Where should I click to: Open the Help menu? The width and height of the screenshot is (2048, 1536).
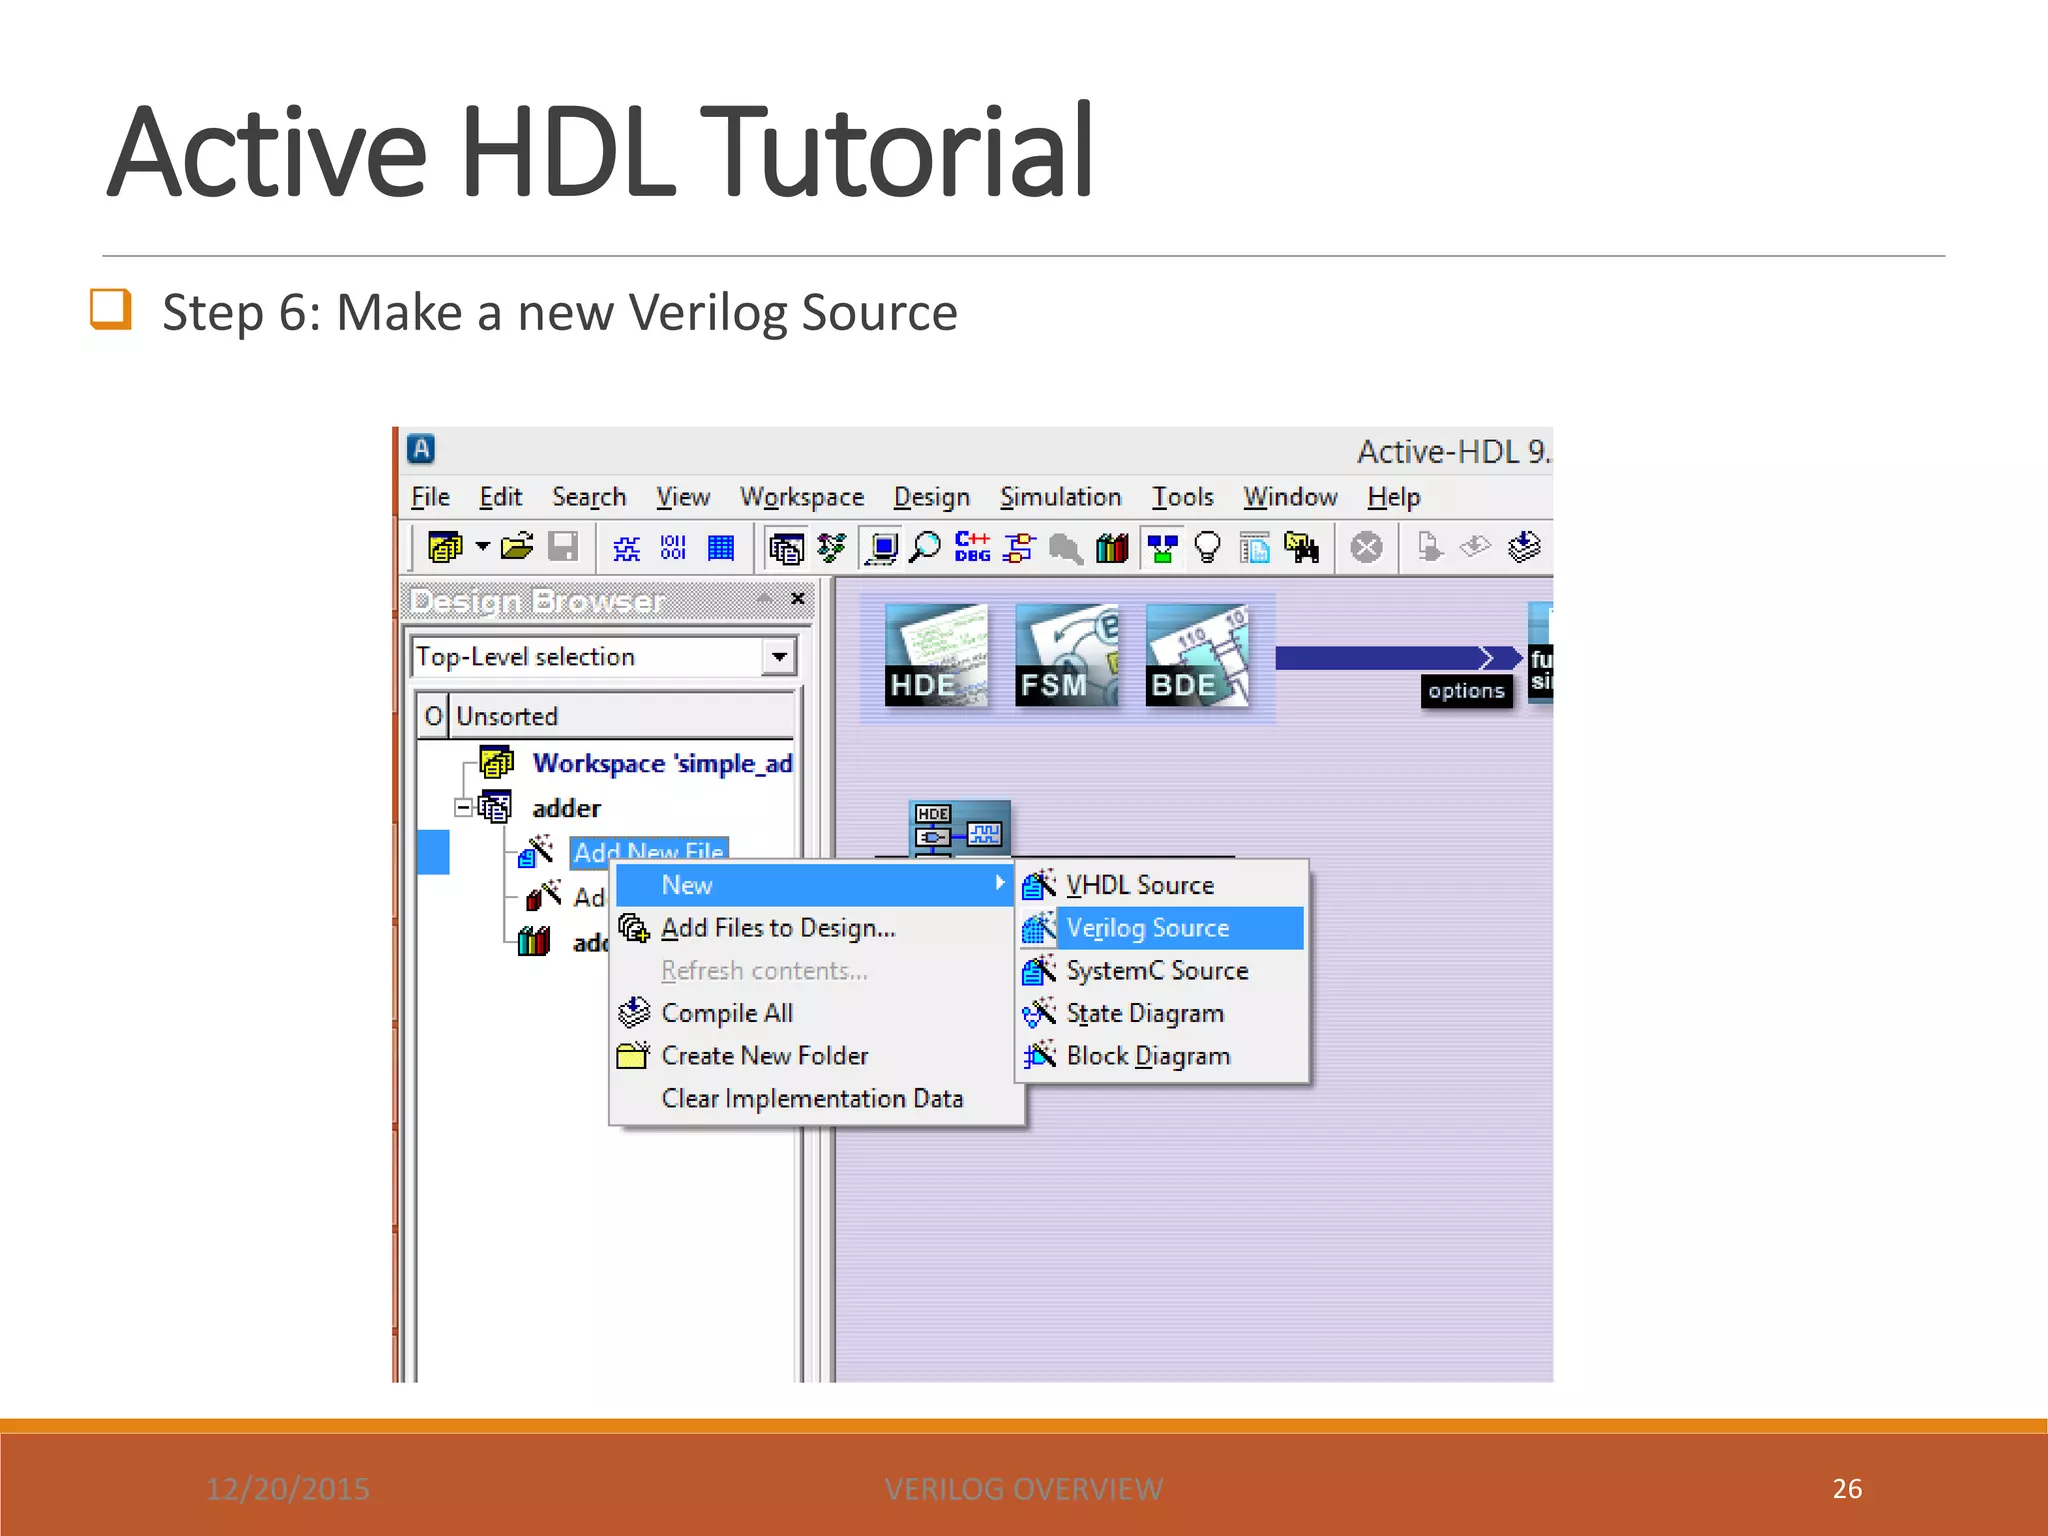(1394, 497)
